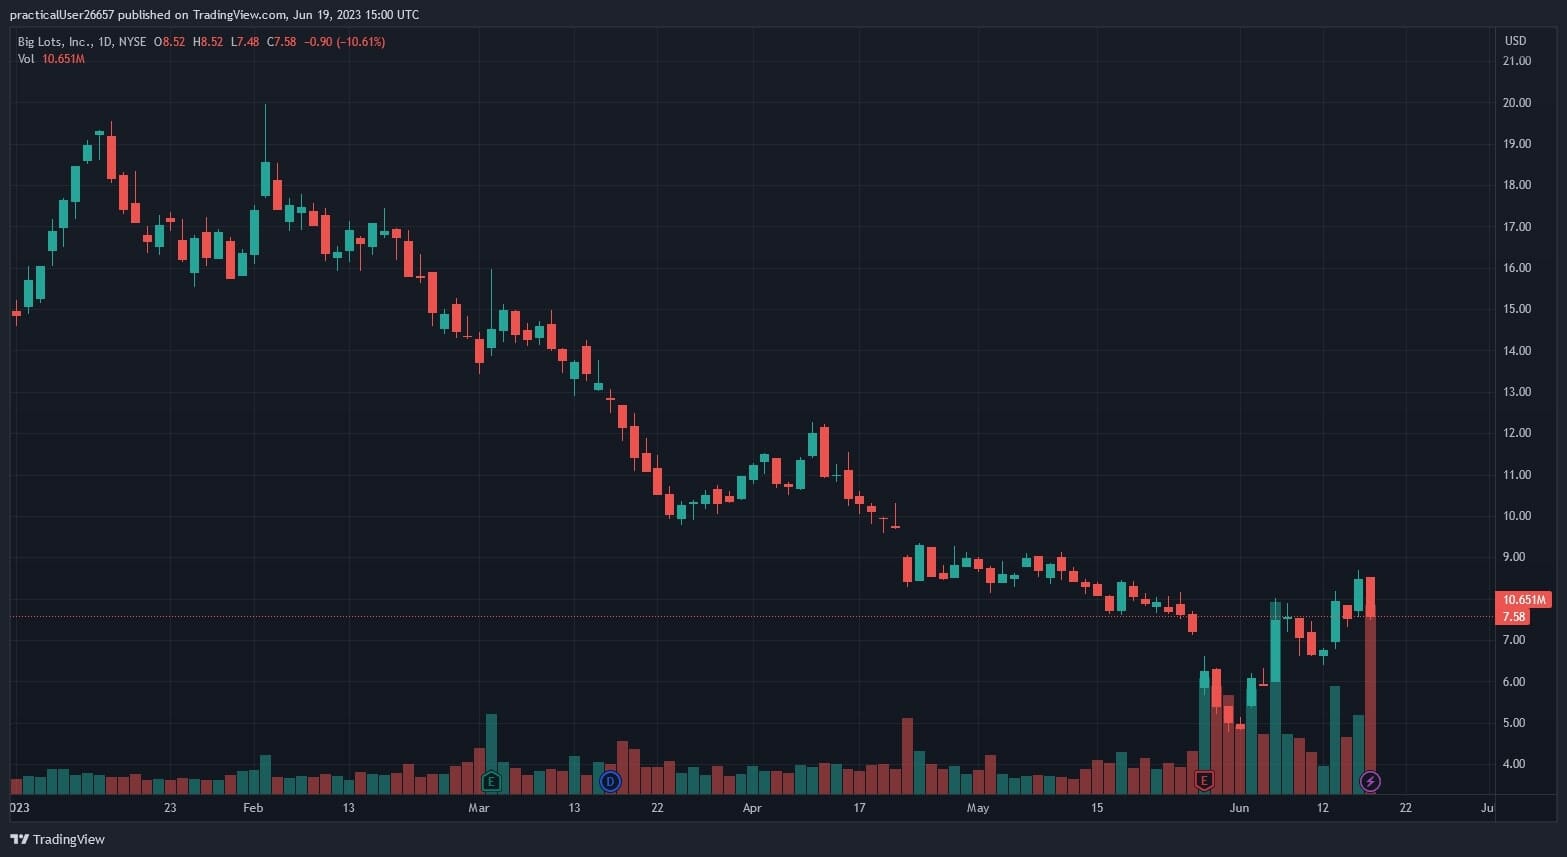Image resolution: width=1567 pixels, height=857 pixels.
Task: Click the 'Apr' label on the time axis
Action: pyautogui.click(x=752, y=808)
